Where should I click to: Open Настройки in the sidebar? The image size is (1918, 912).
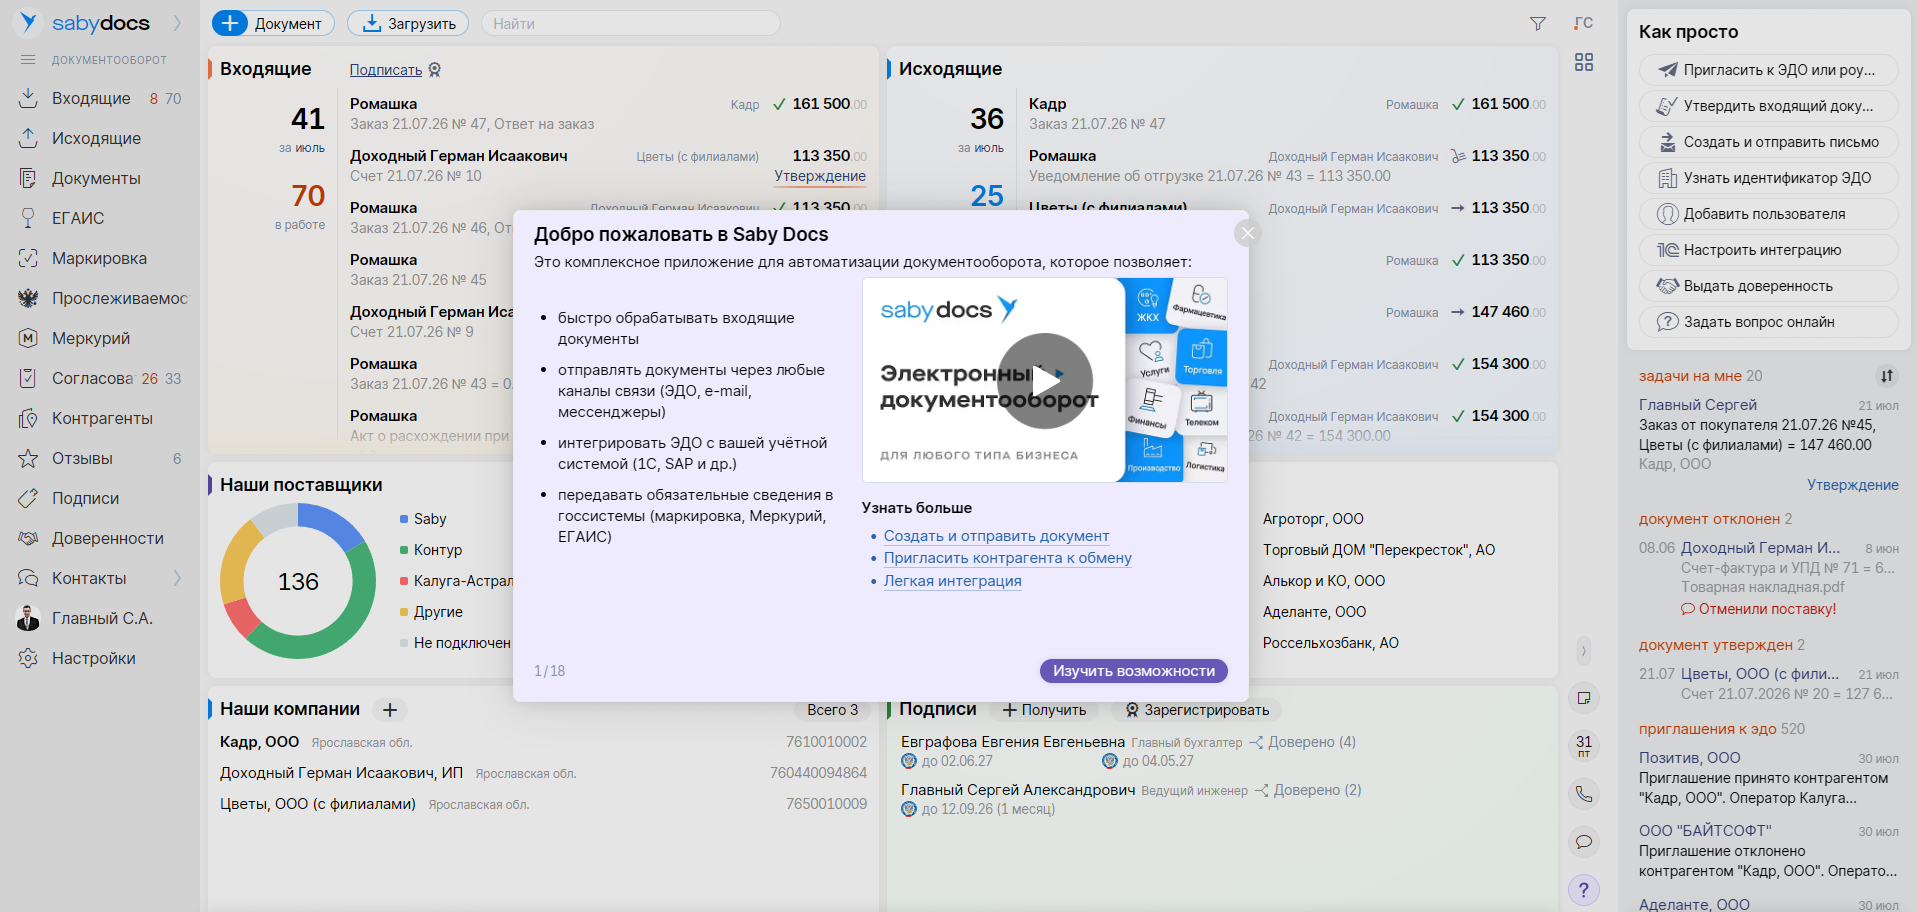[93, 658]
